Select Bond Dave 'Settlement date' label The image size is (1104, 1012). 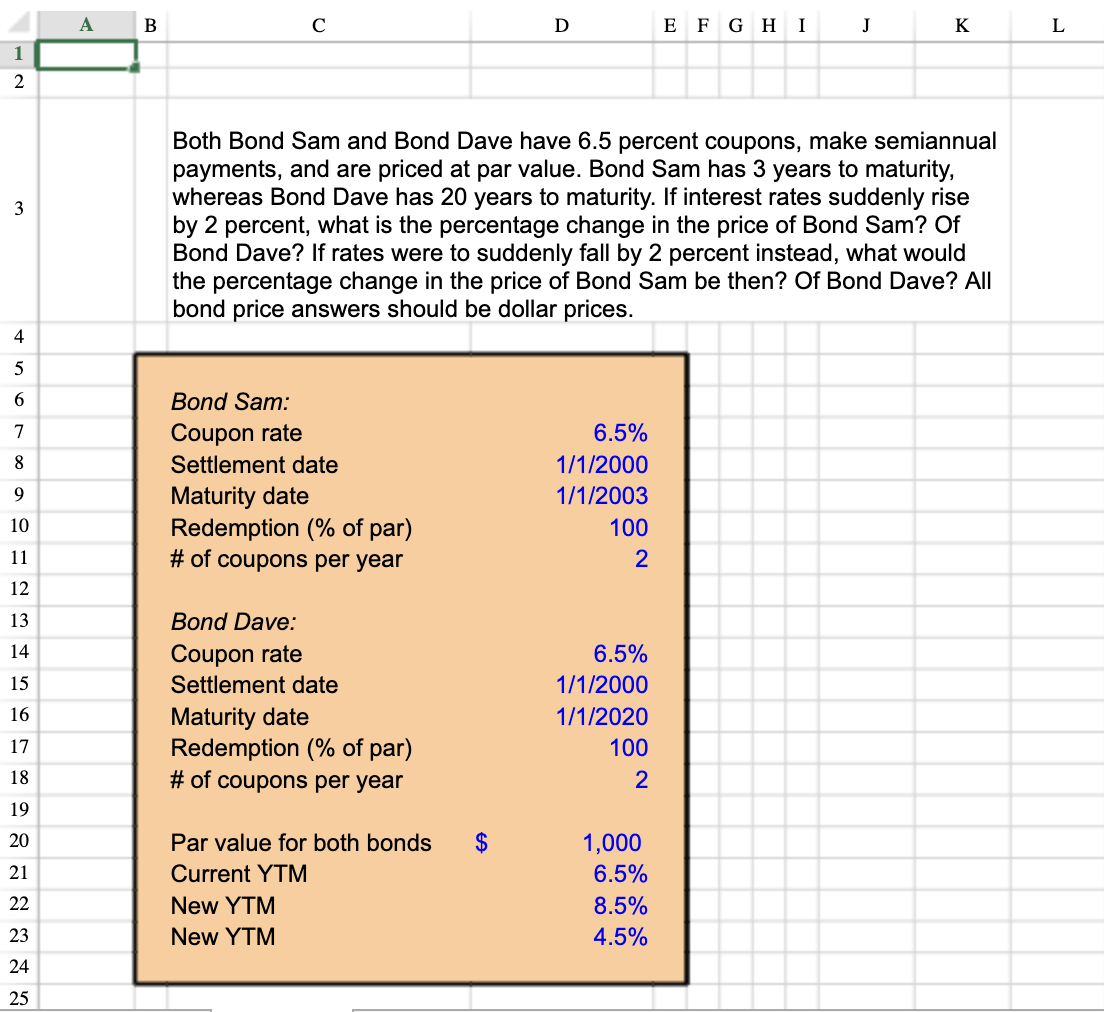coord(254,685)
